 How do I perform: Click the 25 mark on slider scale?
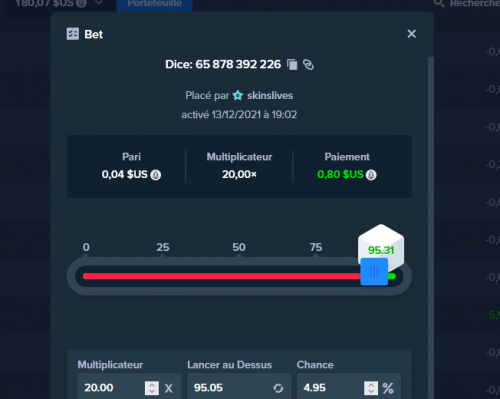click(x=163, y=247)
